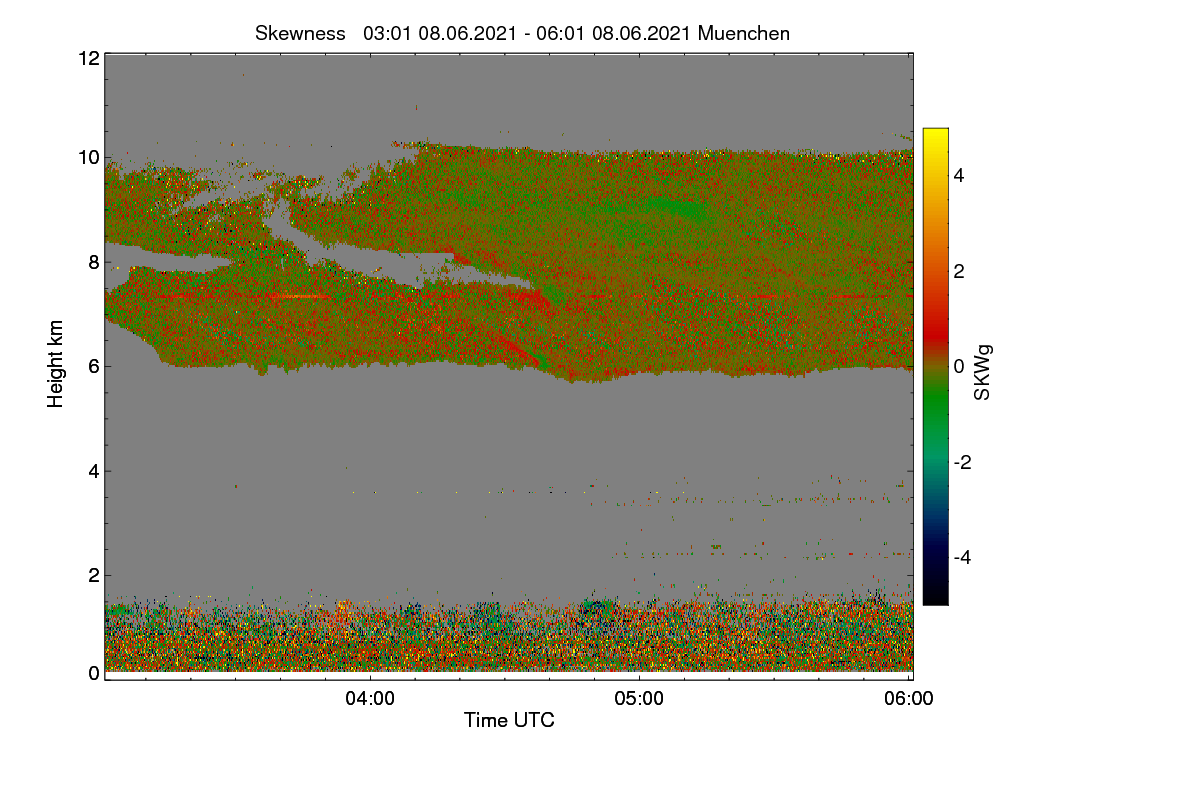
Task: Click the colorbar value 4 label
Action: click(959, 175)
